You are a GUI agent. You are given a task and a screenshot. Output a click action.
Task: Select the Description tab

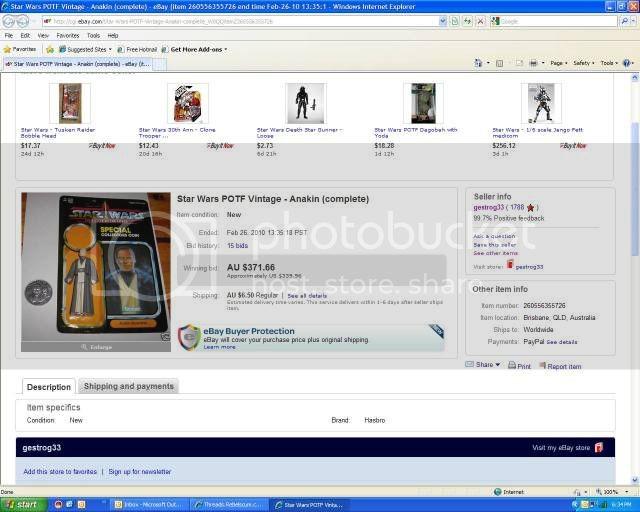point(49,387)
